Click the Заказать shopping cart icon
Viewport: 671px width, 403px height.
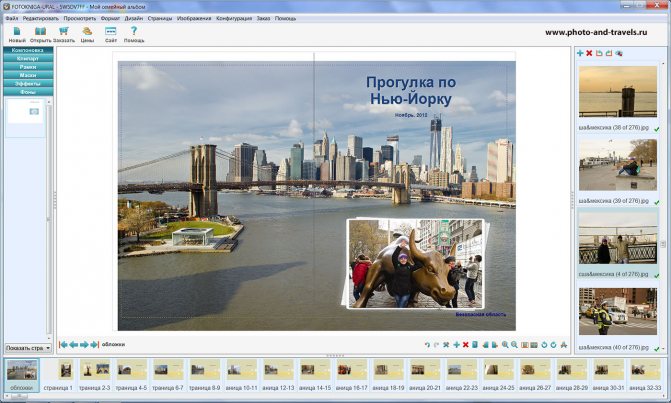[64, 31]
